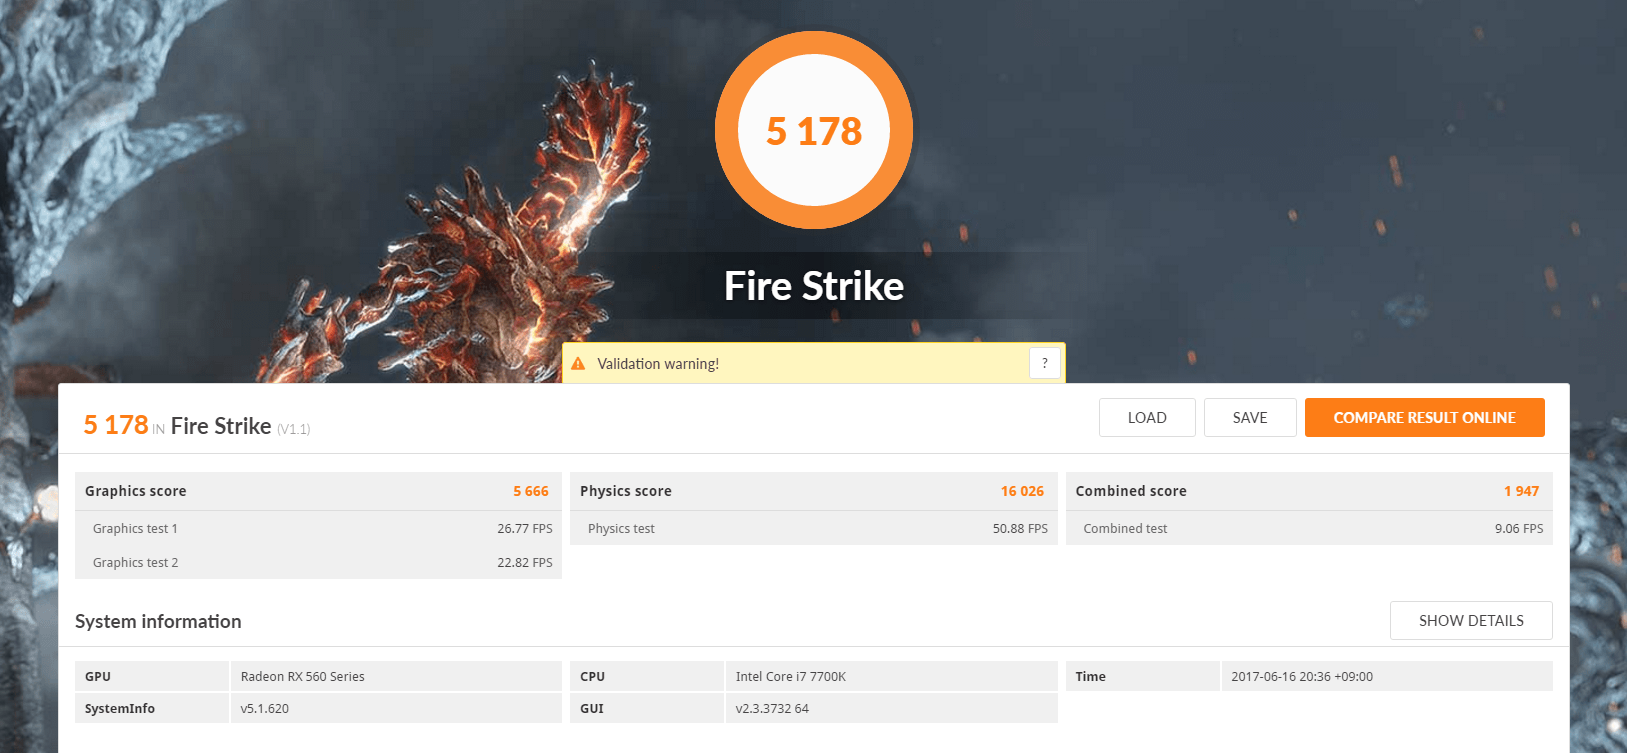Viewport: 1627px width, 753px height.
Task: Click the 1 947 combined score value
Action: click(x=1521, y=491)
